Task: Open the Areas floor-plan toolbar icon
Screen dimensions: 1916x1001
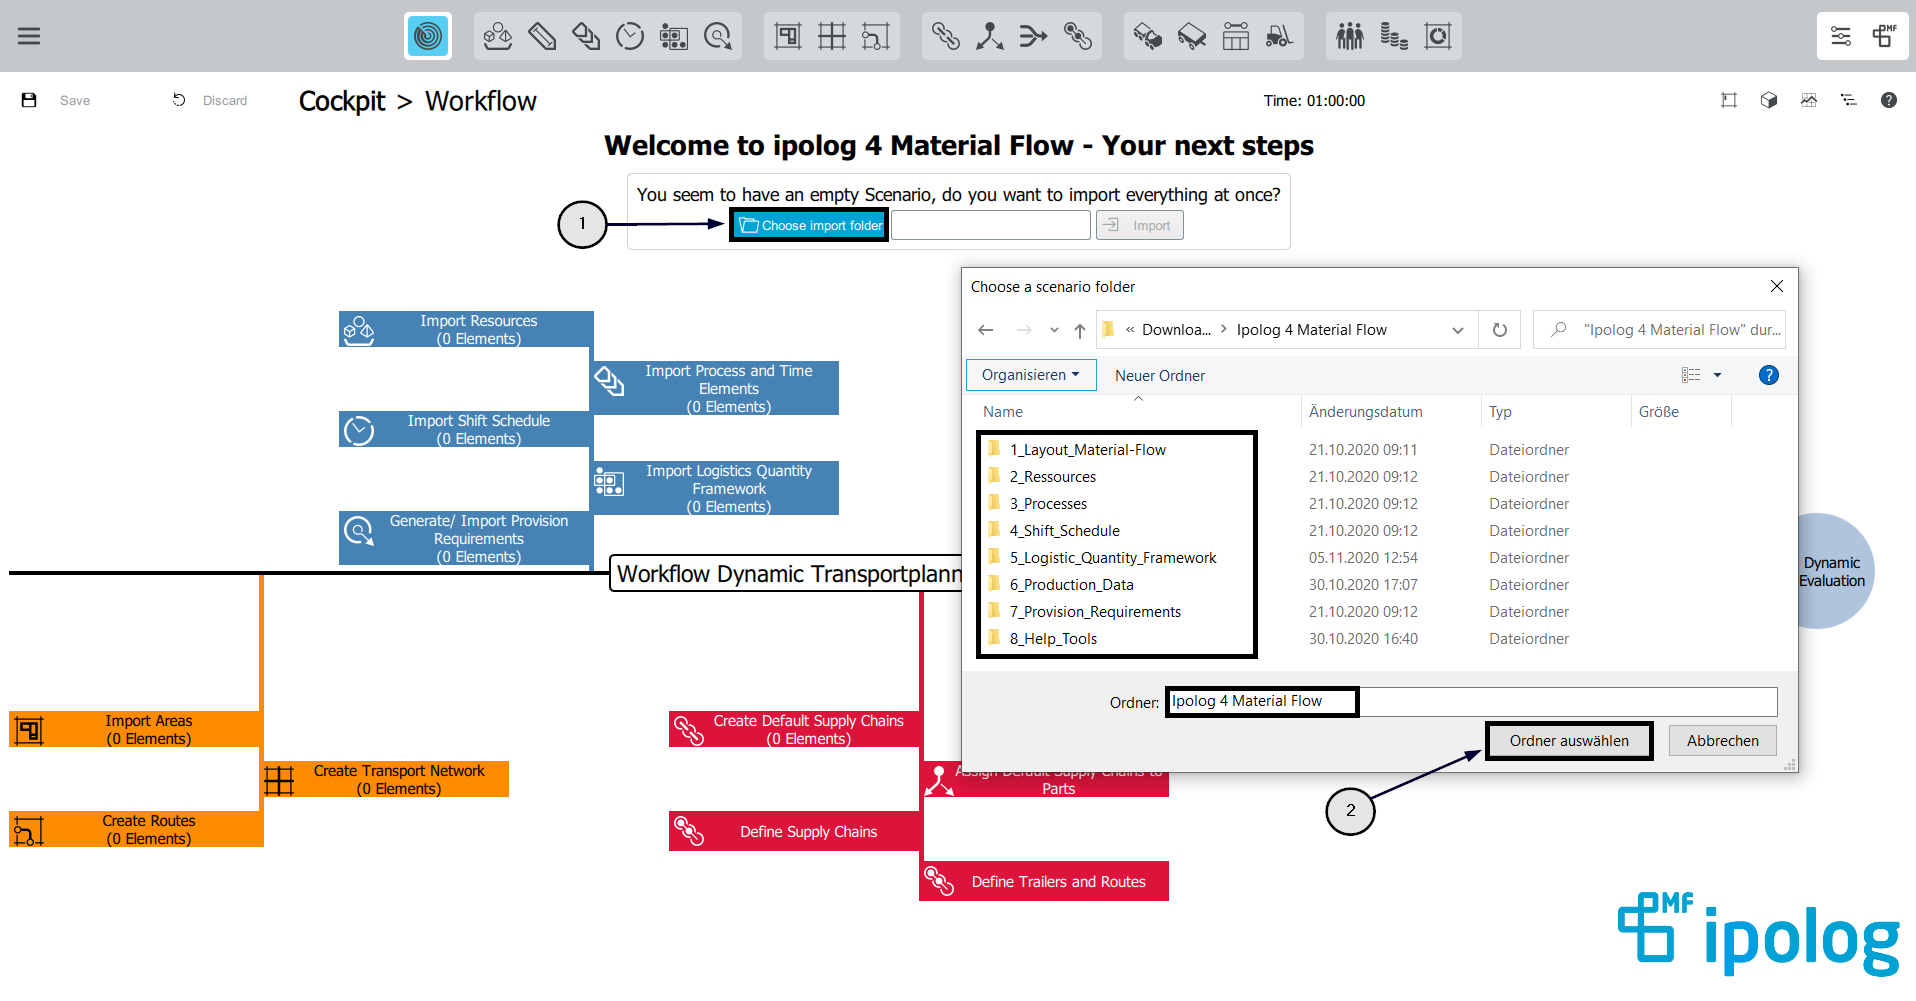Action: coord(788,37)
